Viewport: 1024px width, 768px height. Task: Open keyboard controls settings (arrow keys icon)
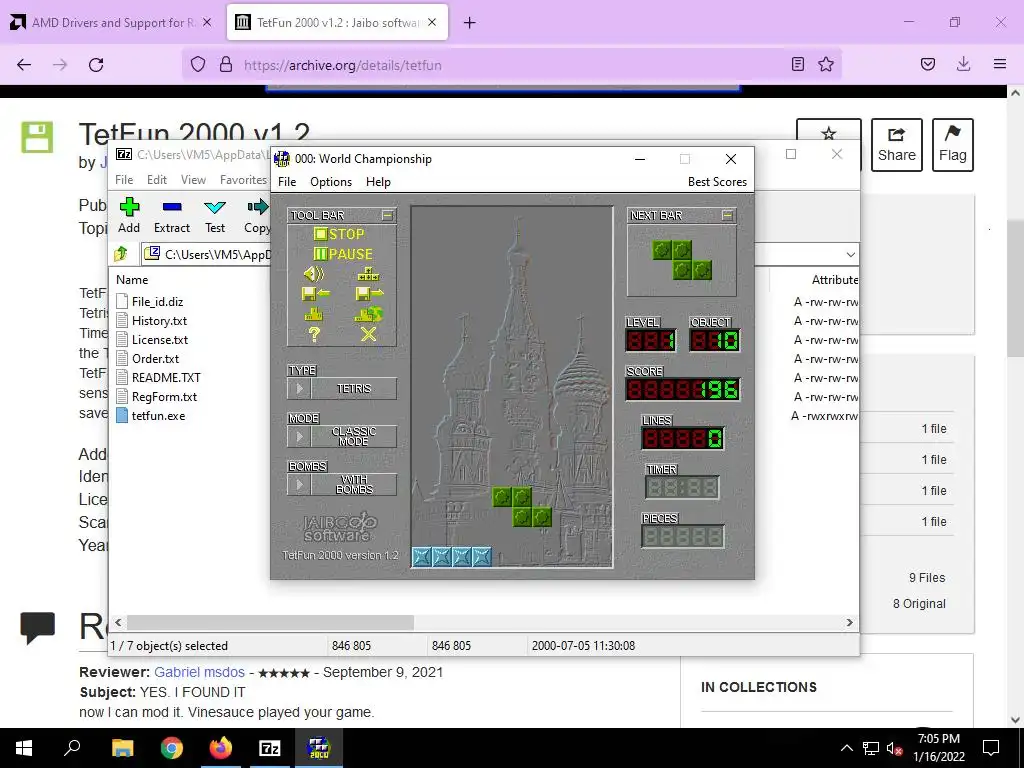pyautogui.click(x=368, y=274)
